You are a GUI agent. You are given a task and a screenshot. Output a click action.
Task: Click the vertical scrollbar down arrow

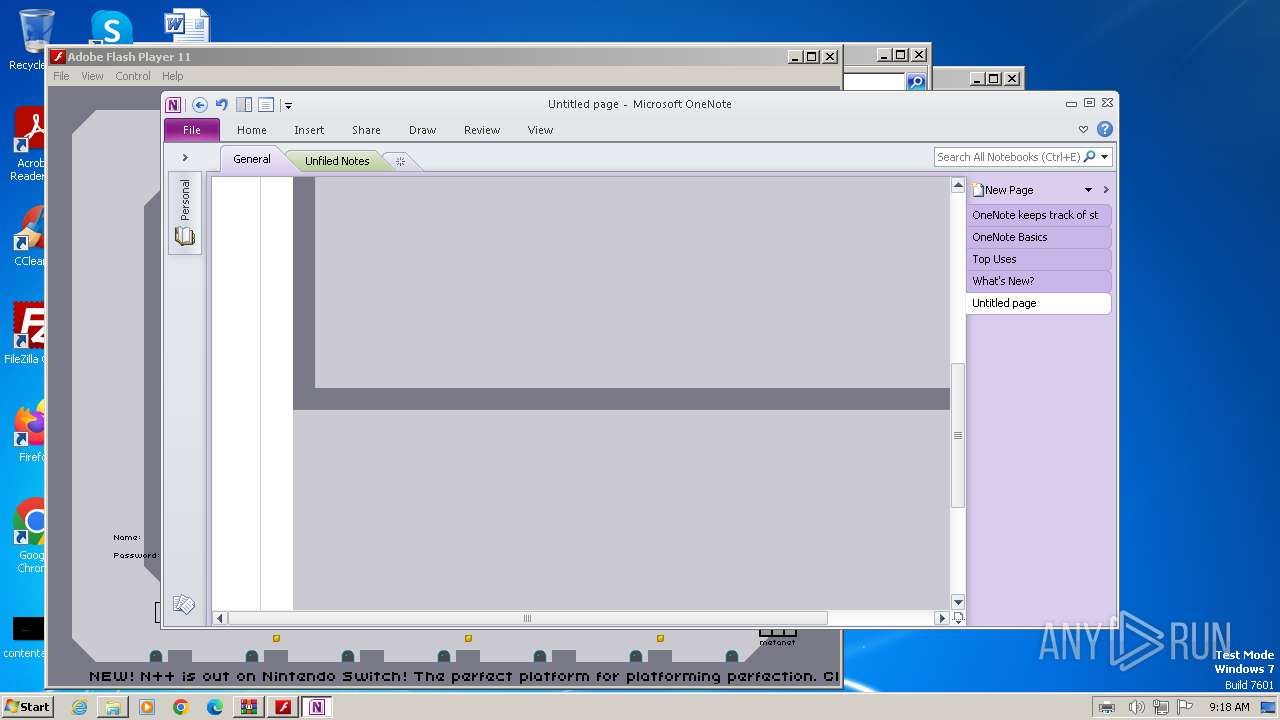[x=958, y=602]
